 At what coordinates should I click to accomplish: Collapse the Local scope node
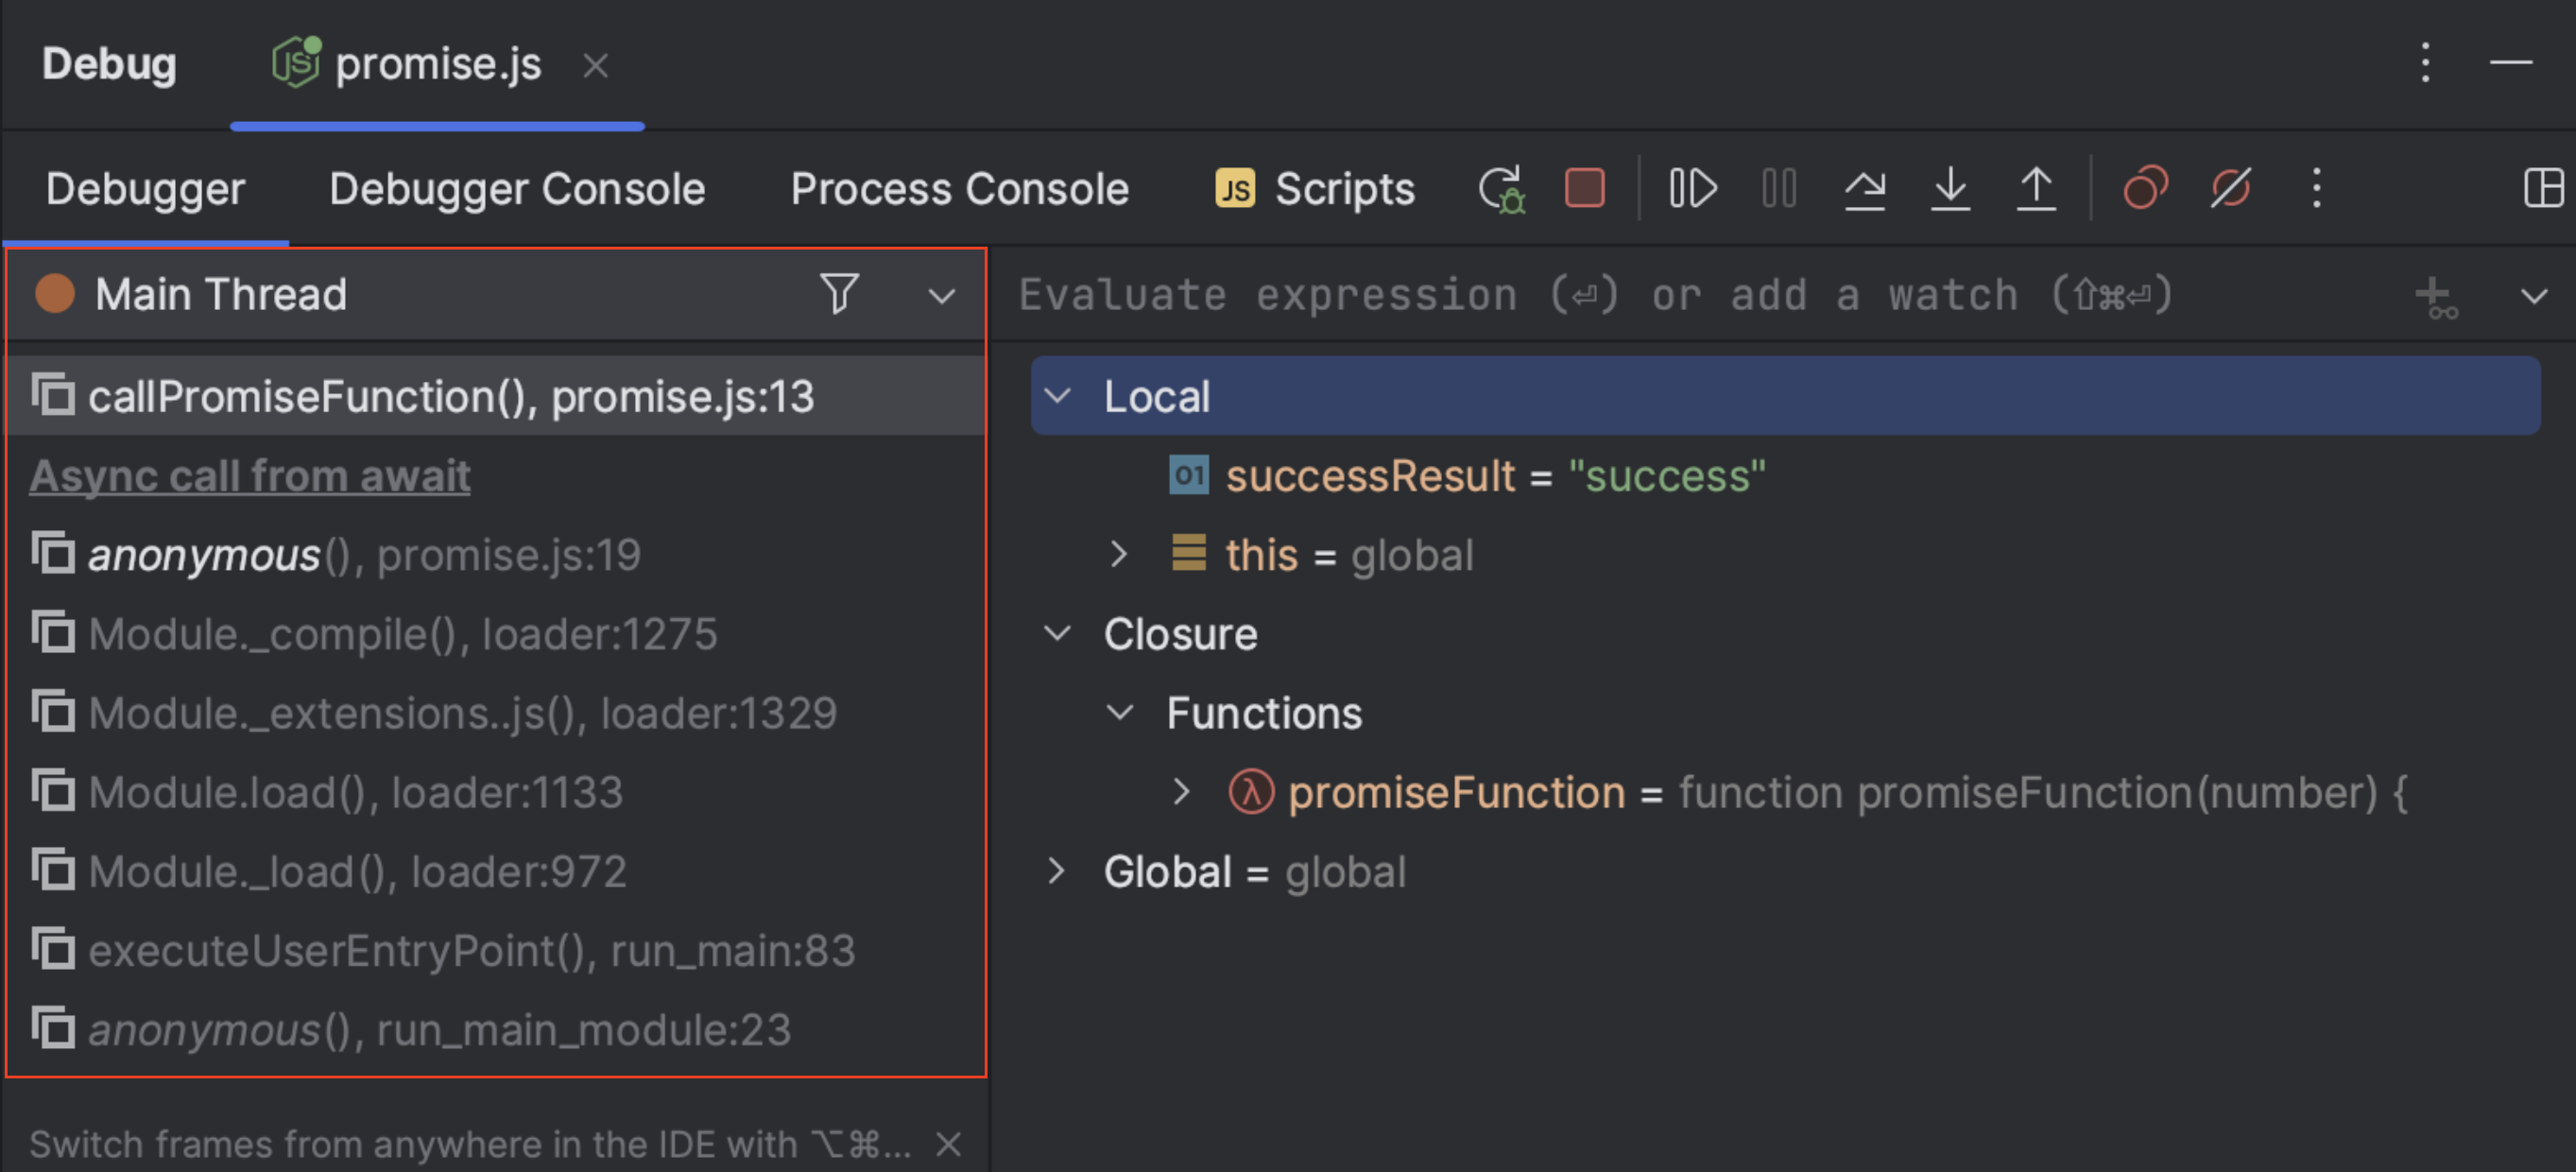pos(1057,396)
